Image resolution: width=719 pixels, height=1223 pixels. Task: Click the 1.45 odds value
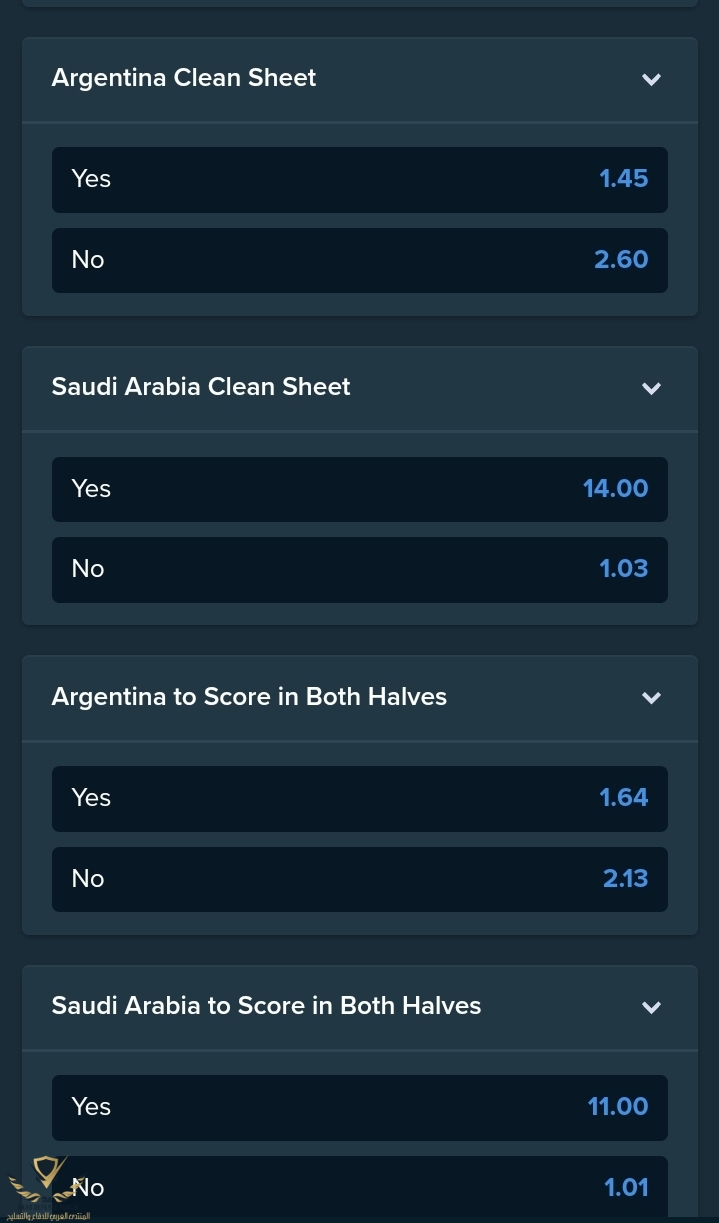(623, 179)
